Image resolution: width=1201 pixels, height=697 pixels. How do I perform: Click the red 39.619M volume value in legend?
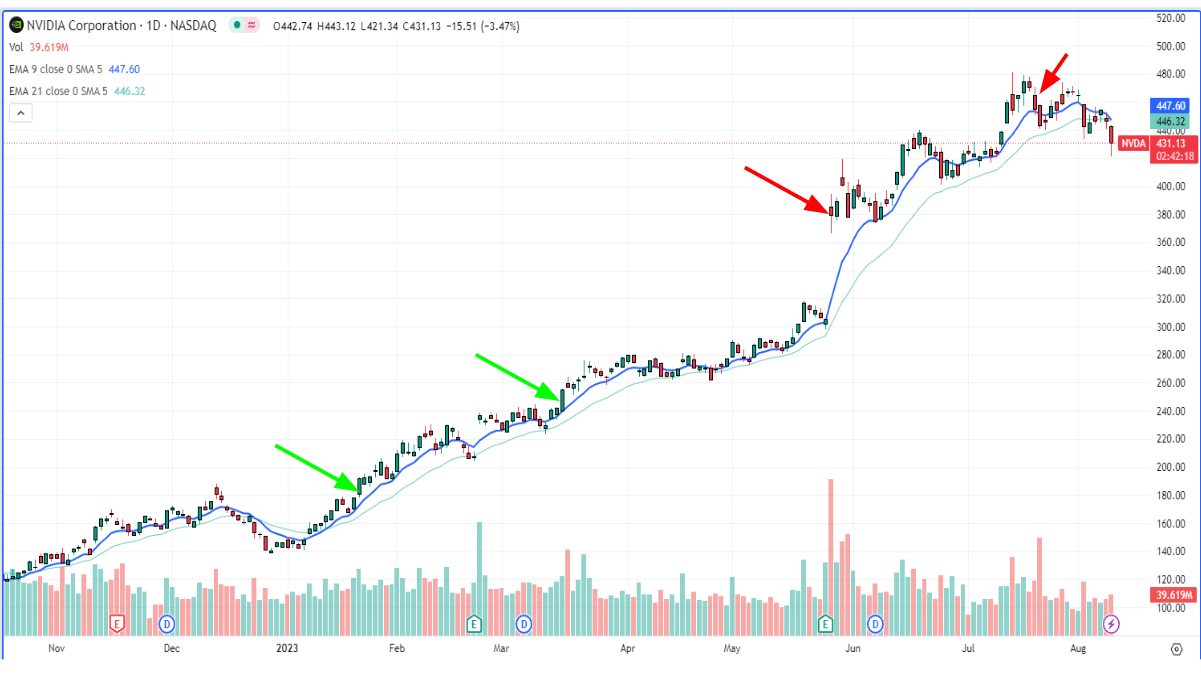49,47
